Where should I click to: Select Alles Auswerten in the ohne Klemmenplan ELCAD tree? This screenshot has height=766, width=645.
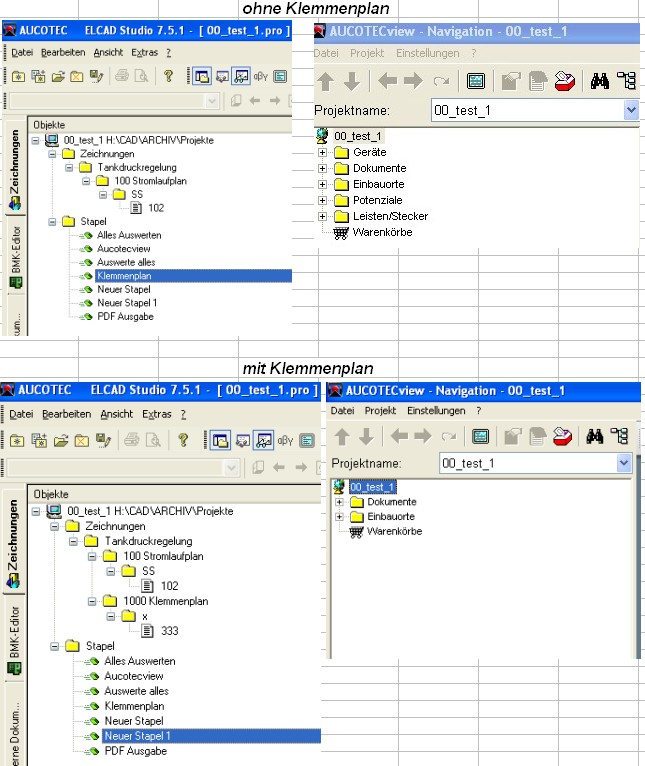[129, 235]
